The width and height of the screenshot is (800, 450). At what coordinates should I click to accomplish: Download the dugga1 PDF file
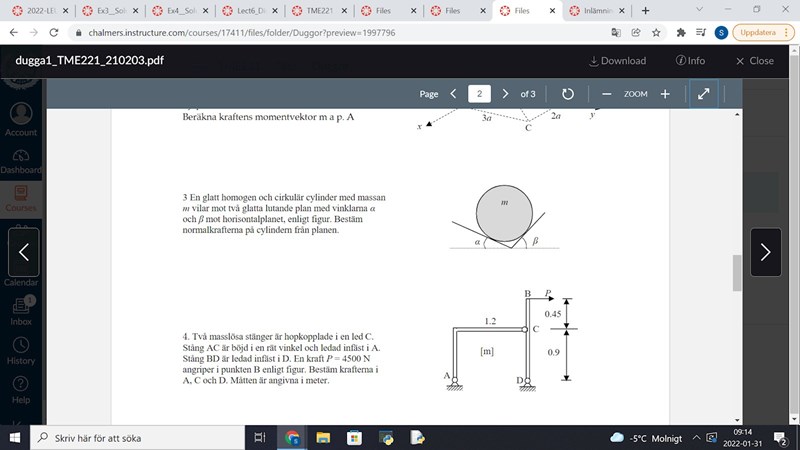point(617,60)
